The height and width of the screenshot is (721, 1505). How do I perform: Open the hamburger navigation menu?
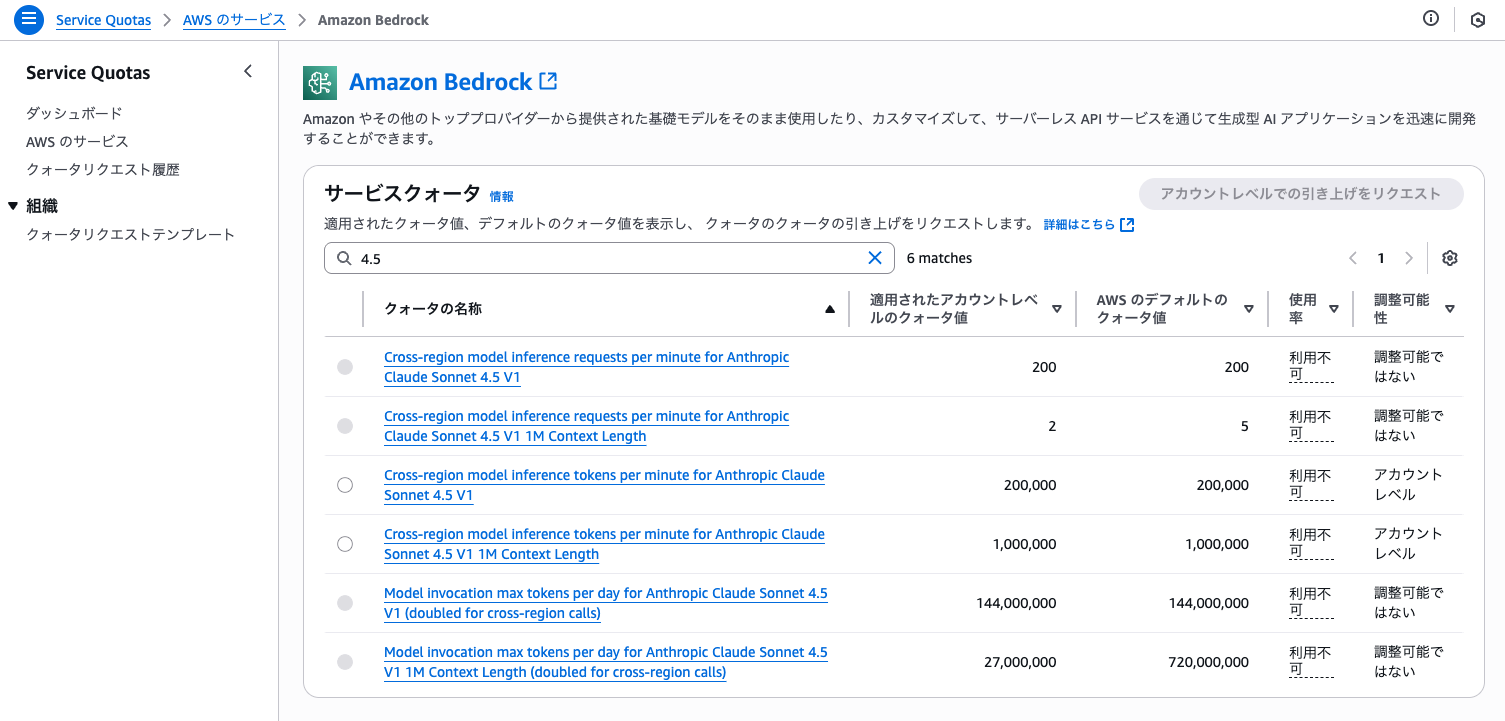(28, 19)
